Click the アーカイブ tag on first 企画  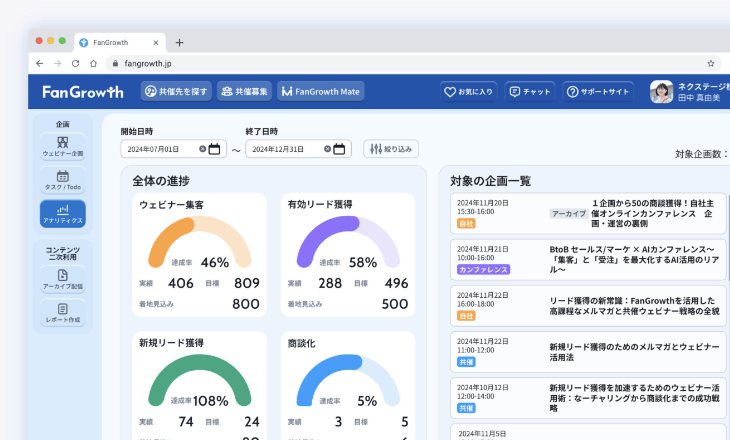click(x=569, y=214)
